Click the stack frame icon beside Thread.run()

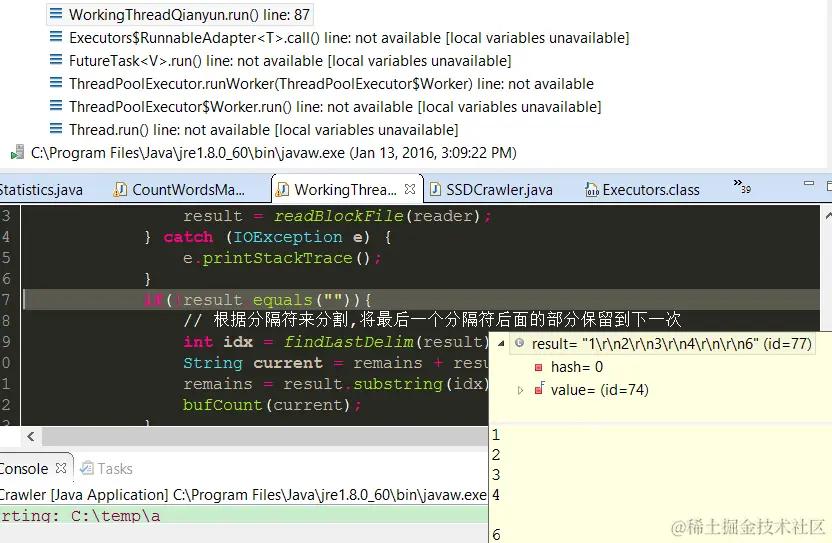[x=56, y=128]
